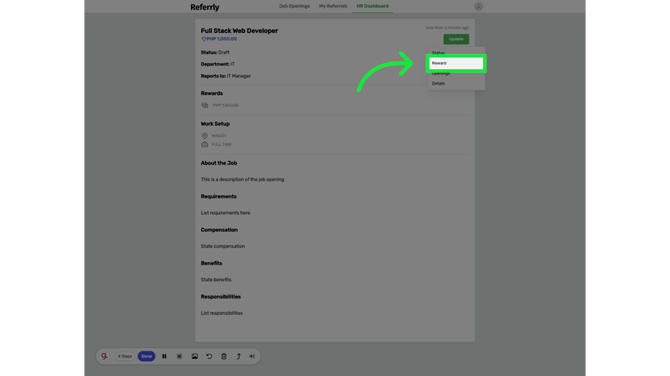The width and height of the screenshot is (670, 376).
Task: Open the HR Dashboard tab
Action: tap(373, 6)
